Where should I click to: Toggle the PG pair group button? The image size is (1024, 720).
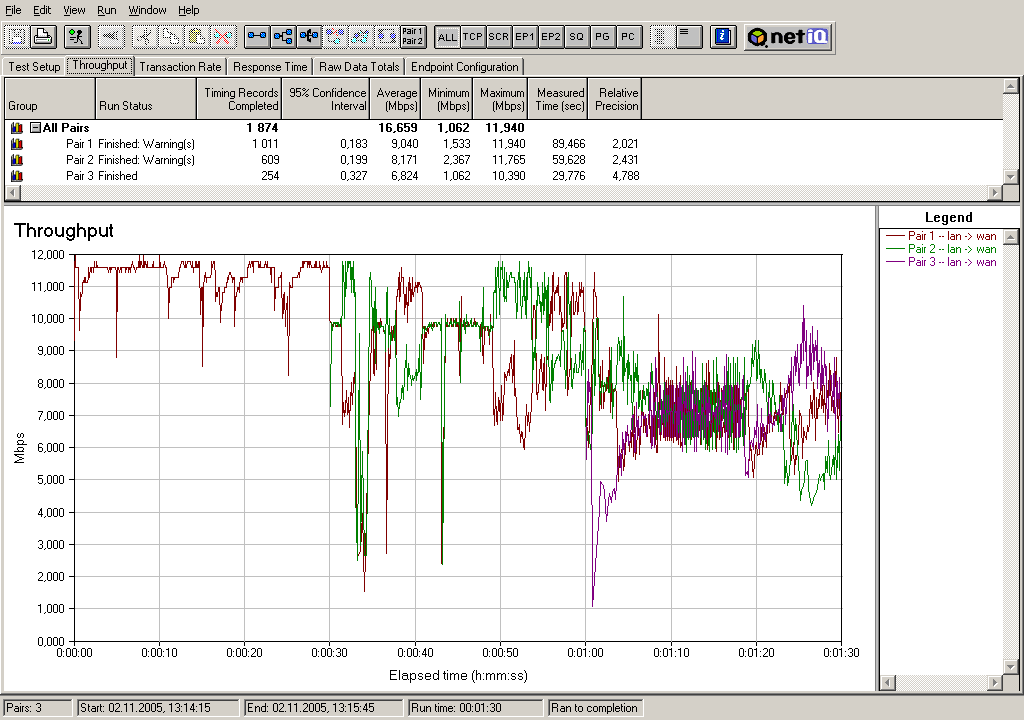pyautogui.click(x=602, y=37)
